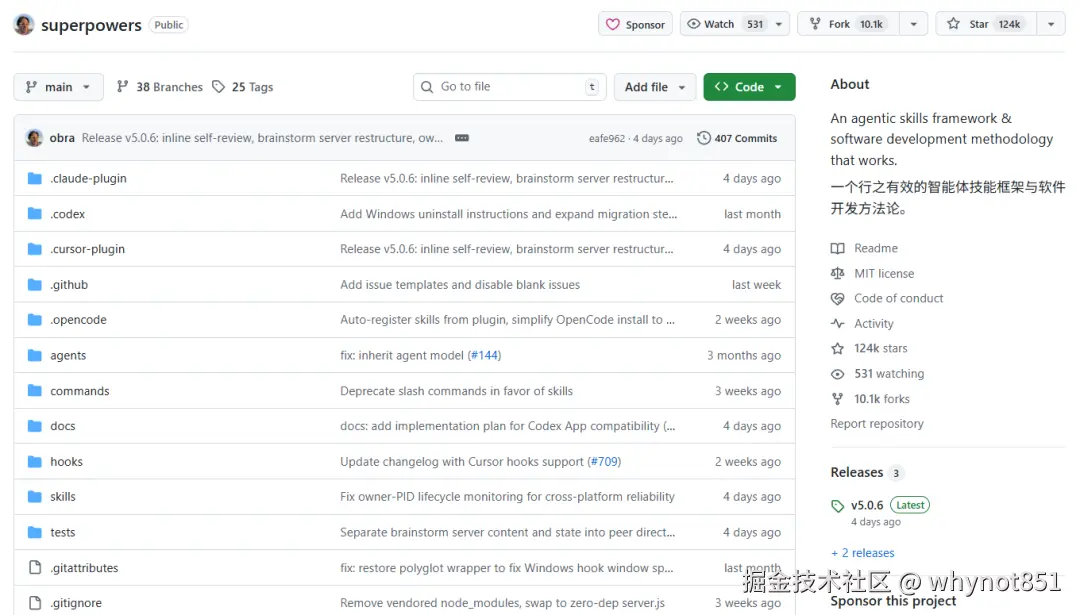Viewport: 1080px width, 615px height.
Task: Open the .cursor-plugin folder
Action: coord(87,249)
